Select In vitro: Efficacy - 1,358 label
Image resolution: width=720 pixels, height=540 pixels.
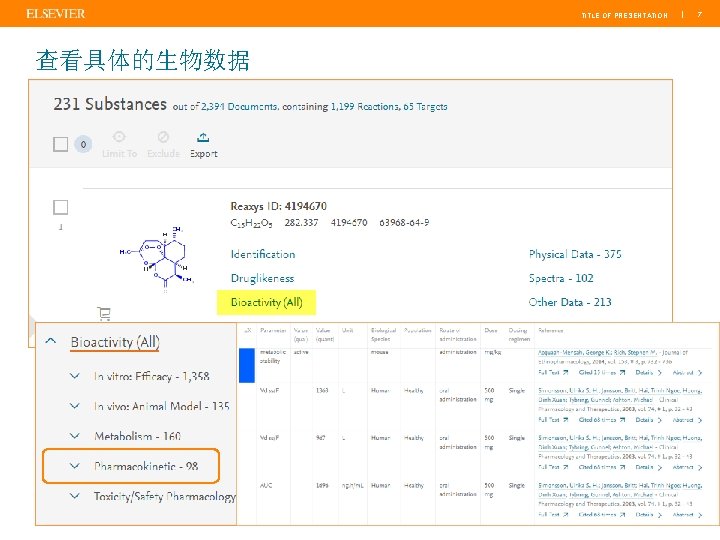pyautogui.click(x=152, y=377)
